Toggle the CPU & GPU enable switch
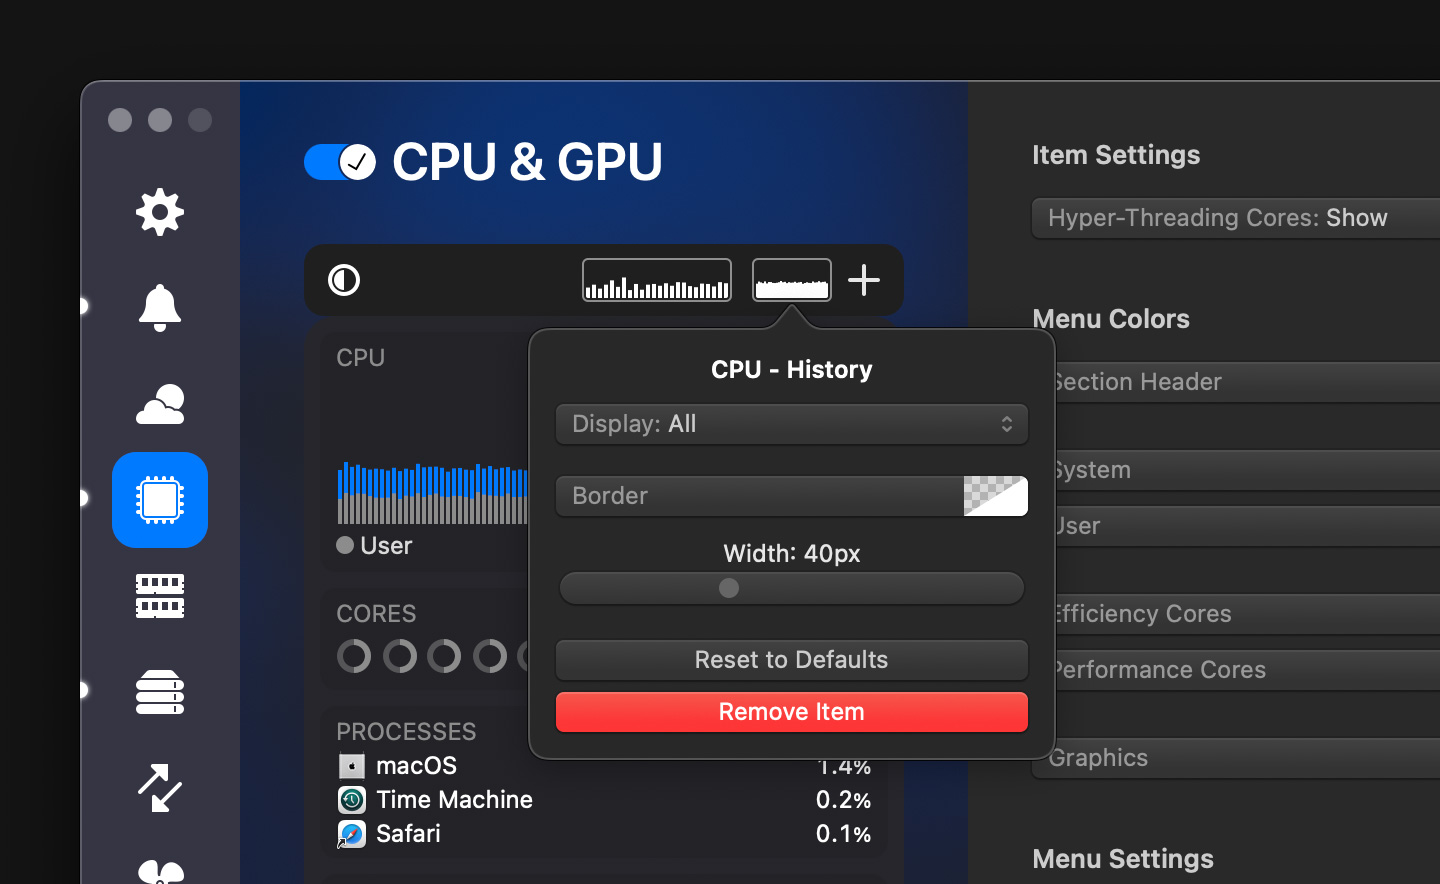Image resolution: width=1440 pixels, height=884 pixels. [340, 162]
